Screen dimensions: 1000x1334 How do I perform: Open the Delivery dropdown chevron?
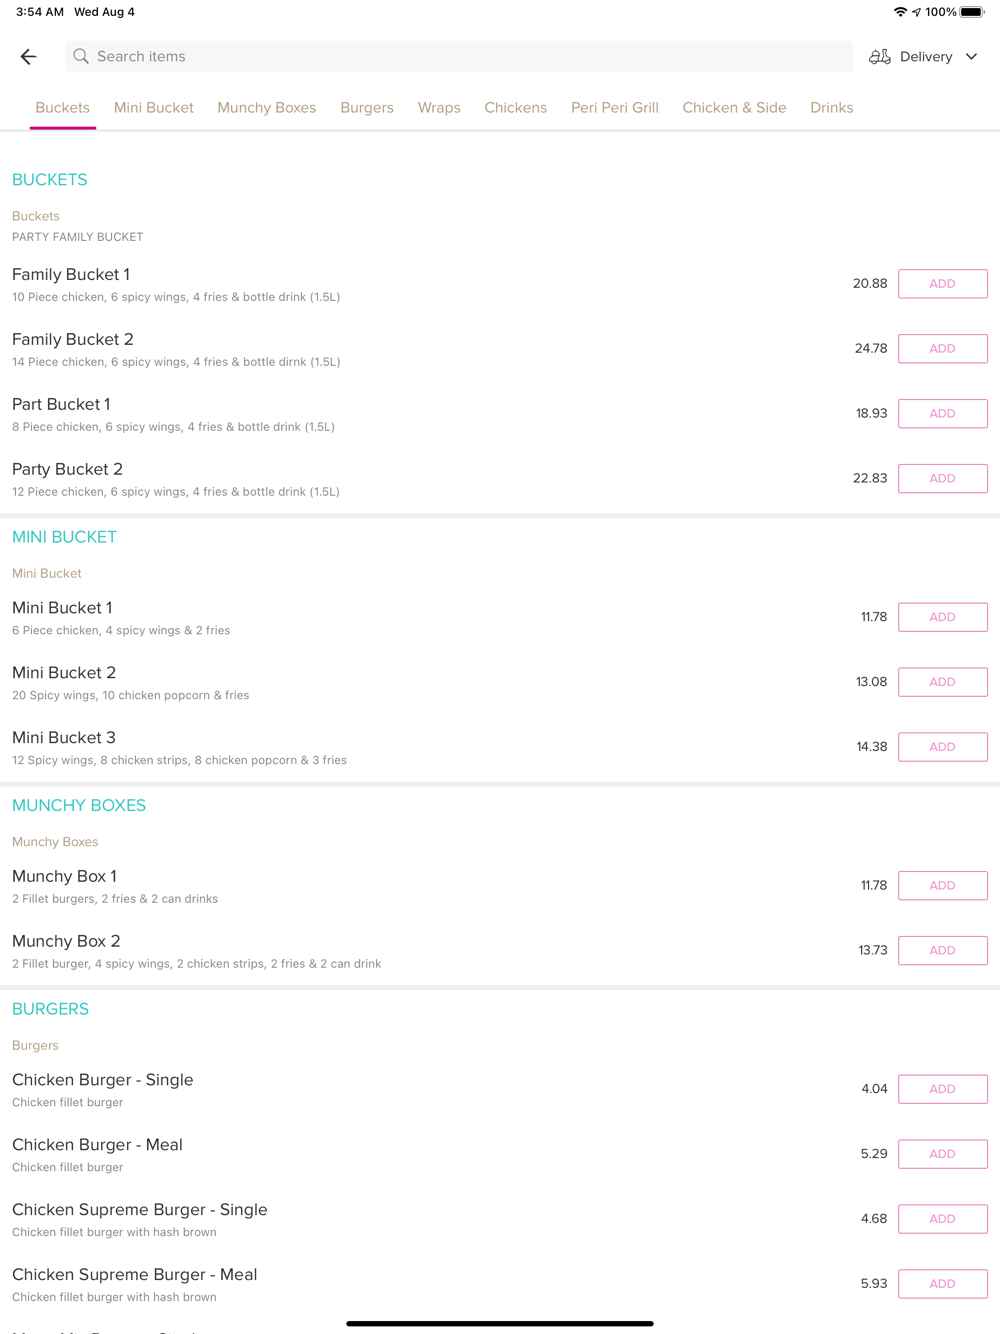971,57
